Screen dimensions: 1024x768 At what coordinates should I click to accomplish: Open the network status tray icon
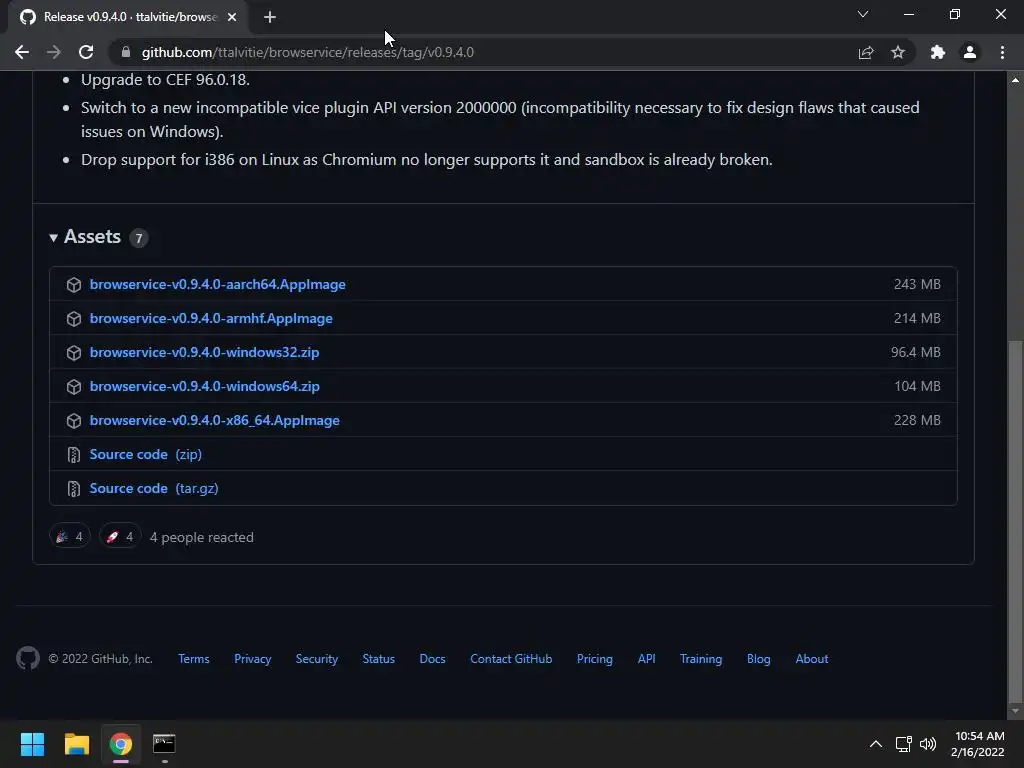point(904,744)
